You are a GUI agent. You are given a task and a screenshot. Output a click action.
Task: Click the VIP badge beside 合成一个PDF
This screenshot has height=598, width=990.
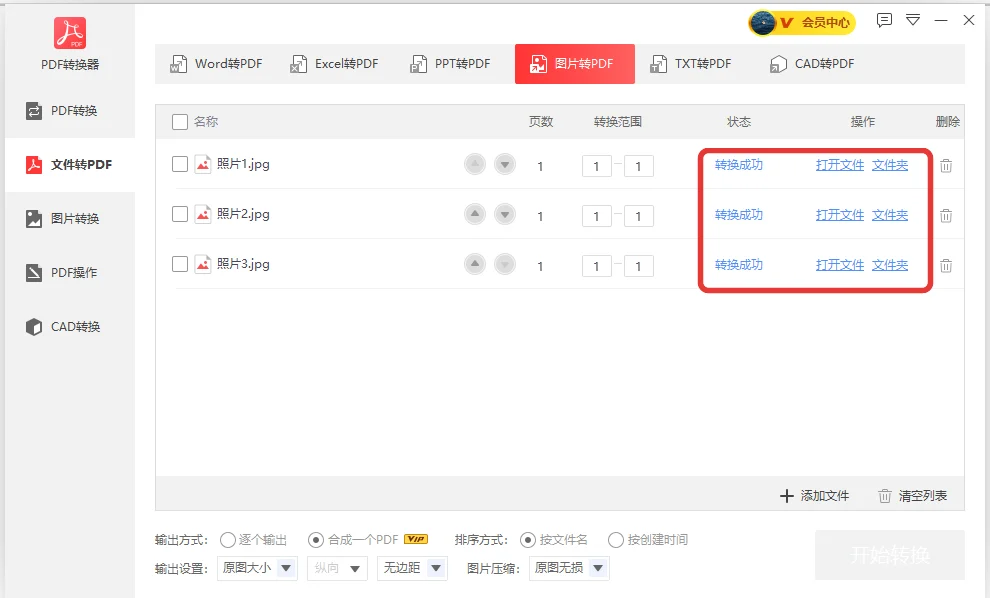pos(416,539)
